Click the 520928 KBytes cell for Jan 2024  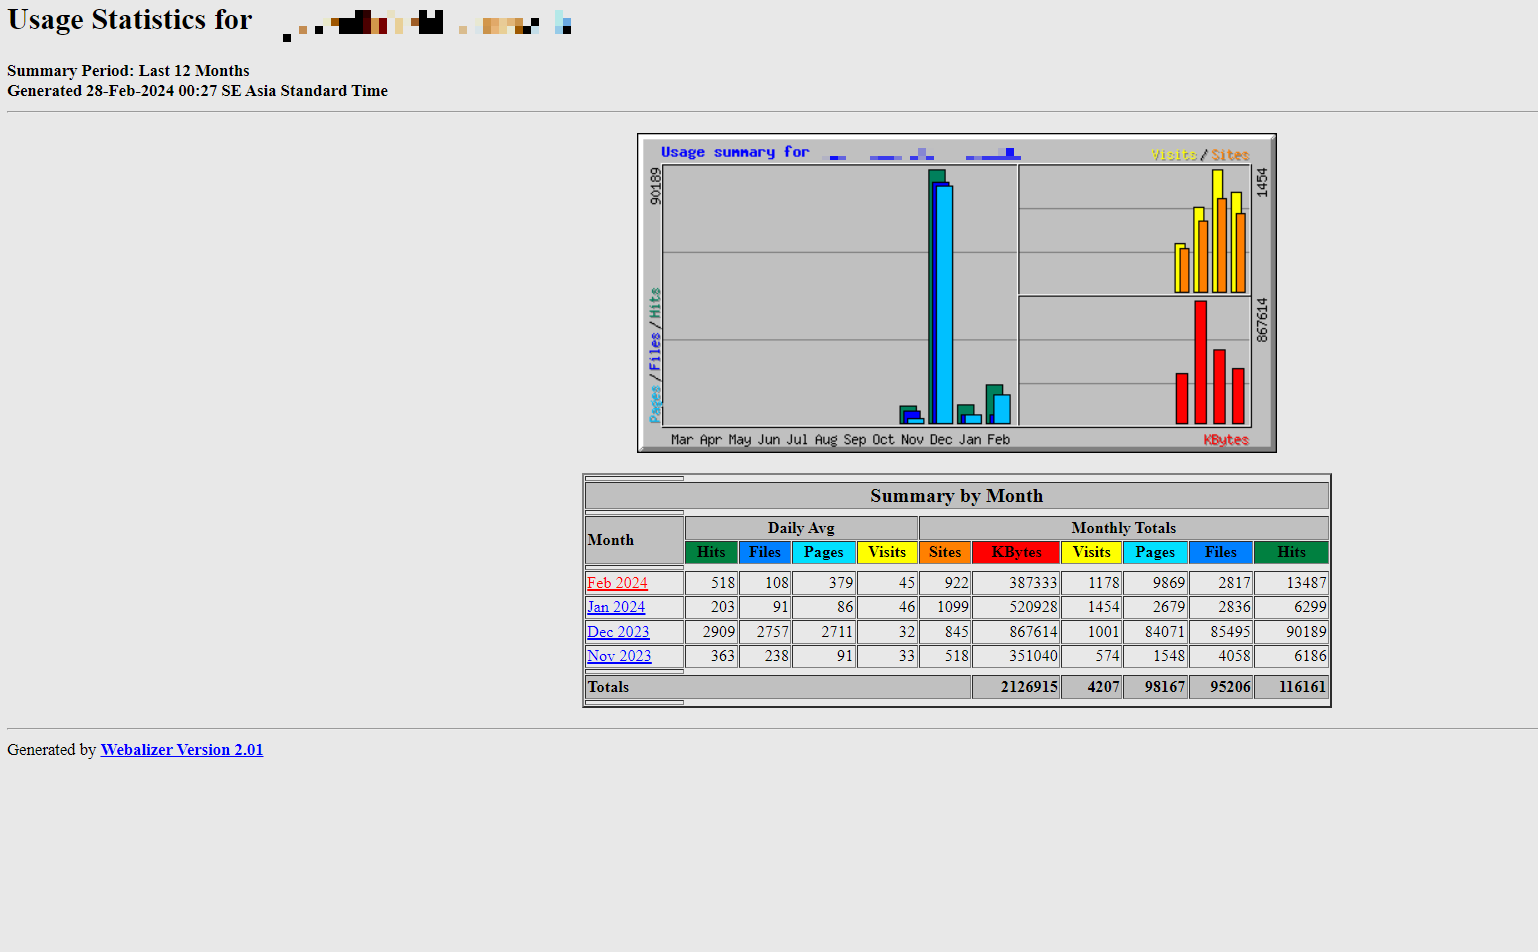[1016, 607]
